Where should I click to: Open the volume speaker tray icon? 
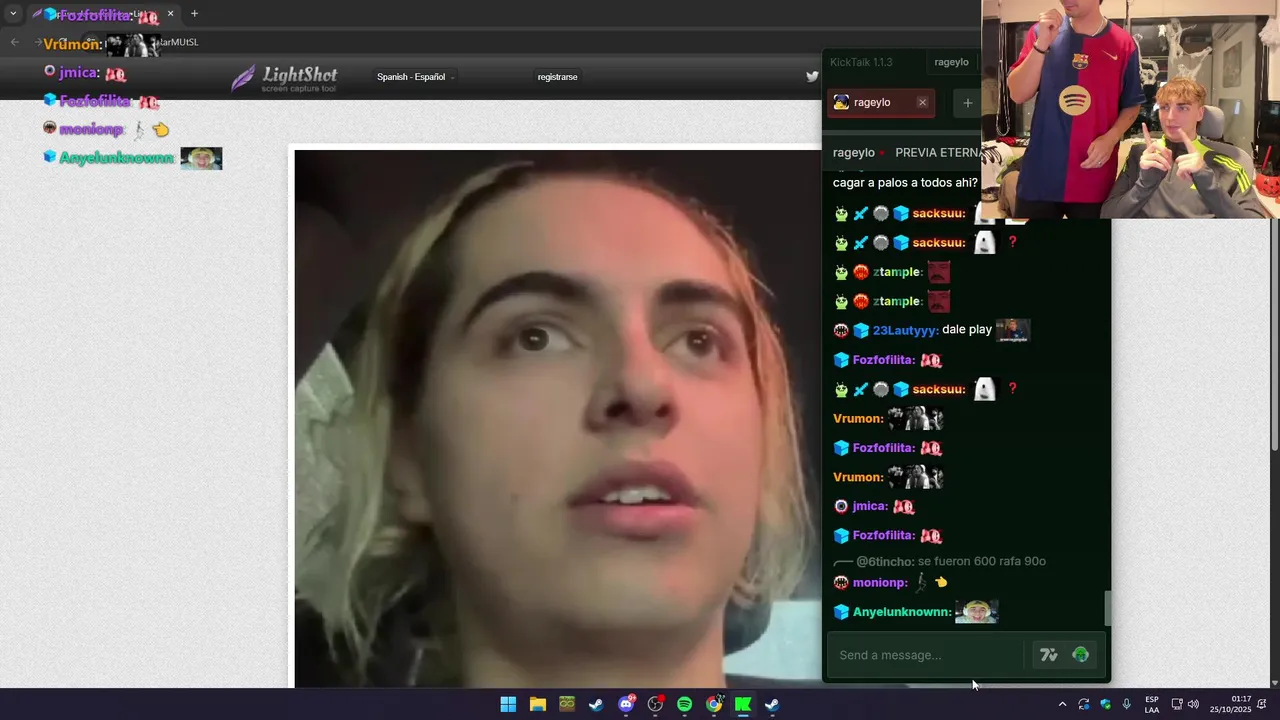pos(1193,704)
